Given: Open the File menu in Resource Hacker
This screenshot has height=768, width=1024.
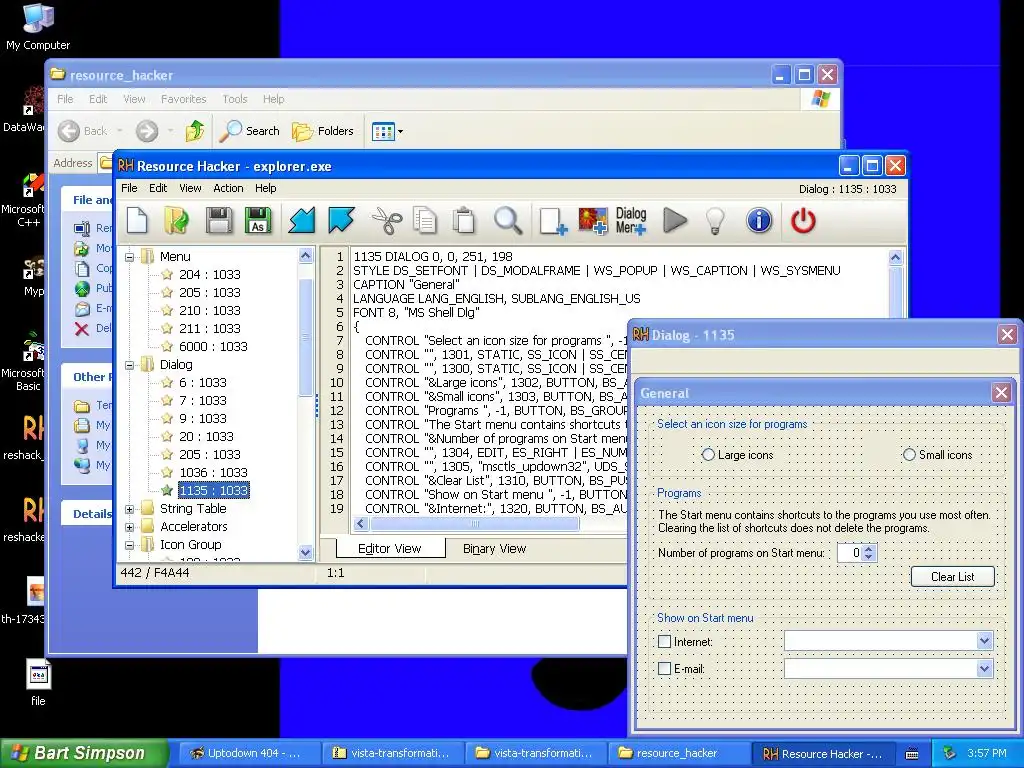Looking at the screenshot, I should 129,188.
